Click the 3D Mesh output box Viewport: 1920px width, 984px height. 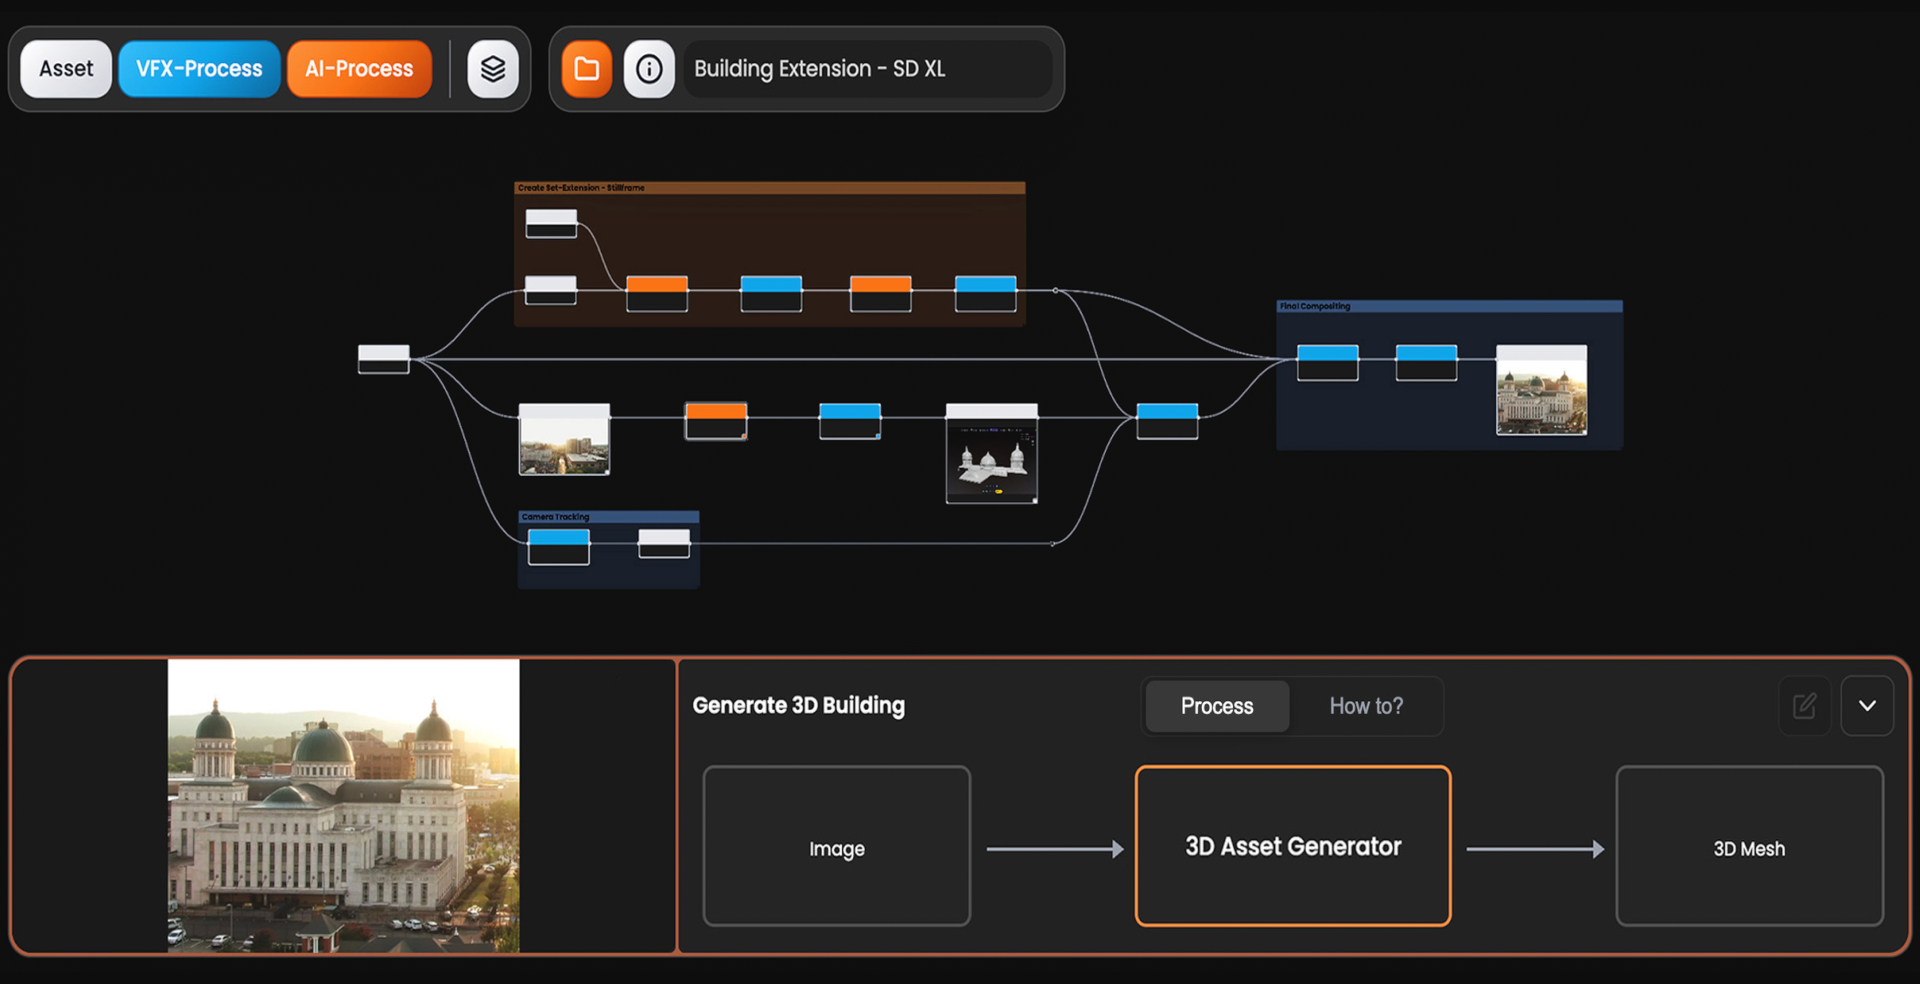1749,847
